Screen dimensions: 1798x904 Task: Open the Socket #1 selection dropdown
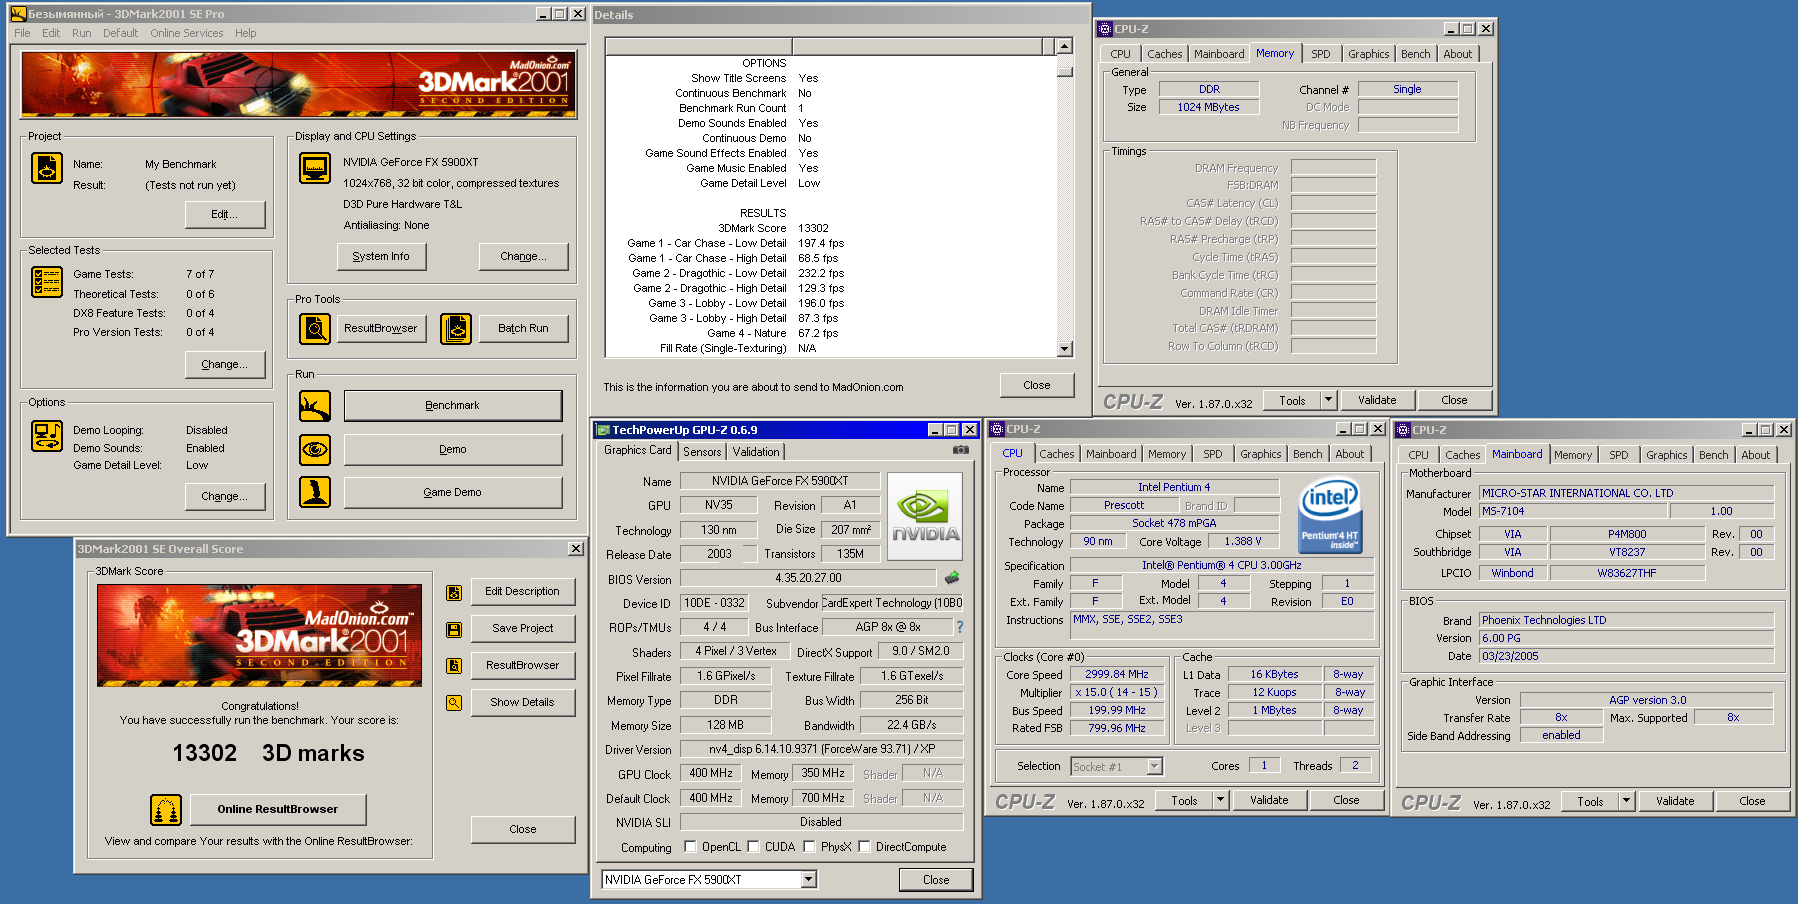pos(1155,766)
